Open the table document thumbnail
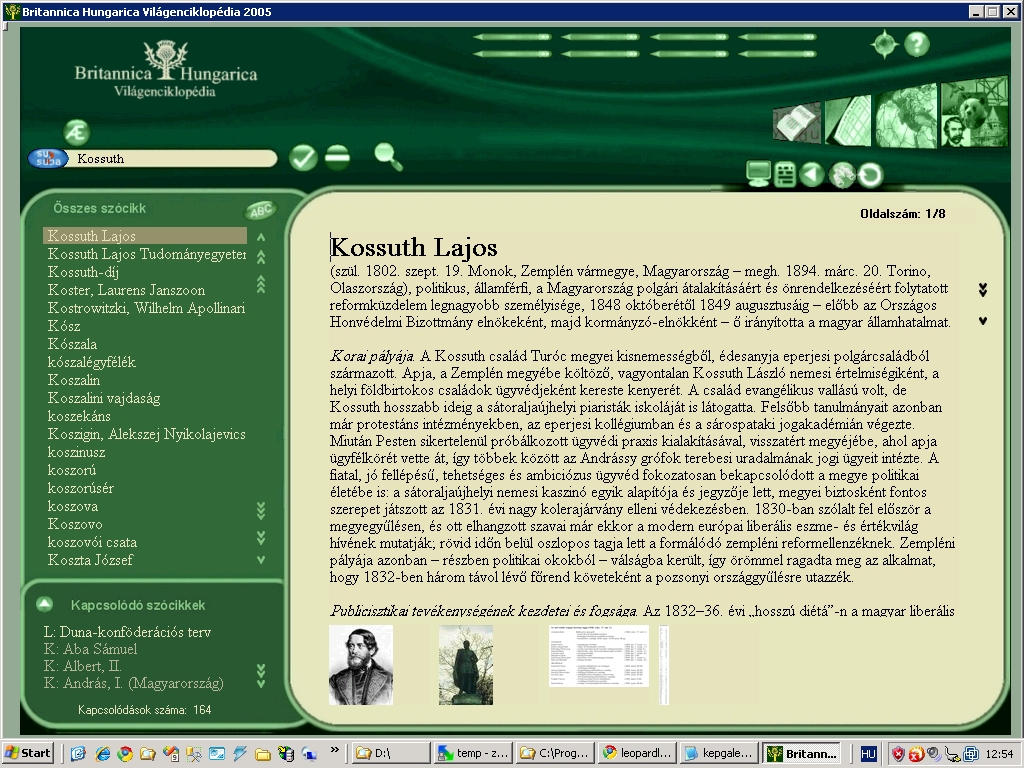 599,656
